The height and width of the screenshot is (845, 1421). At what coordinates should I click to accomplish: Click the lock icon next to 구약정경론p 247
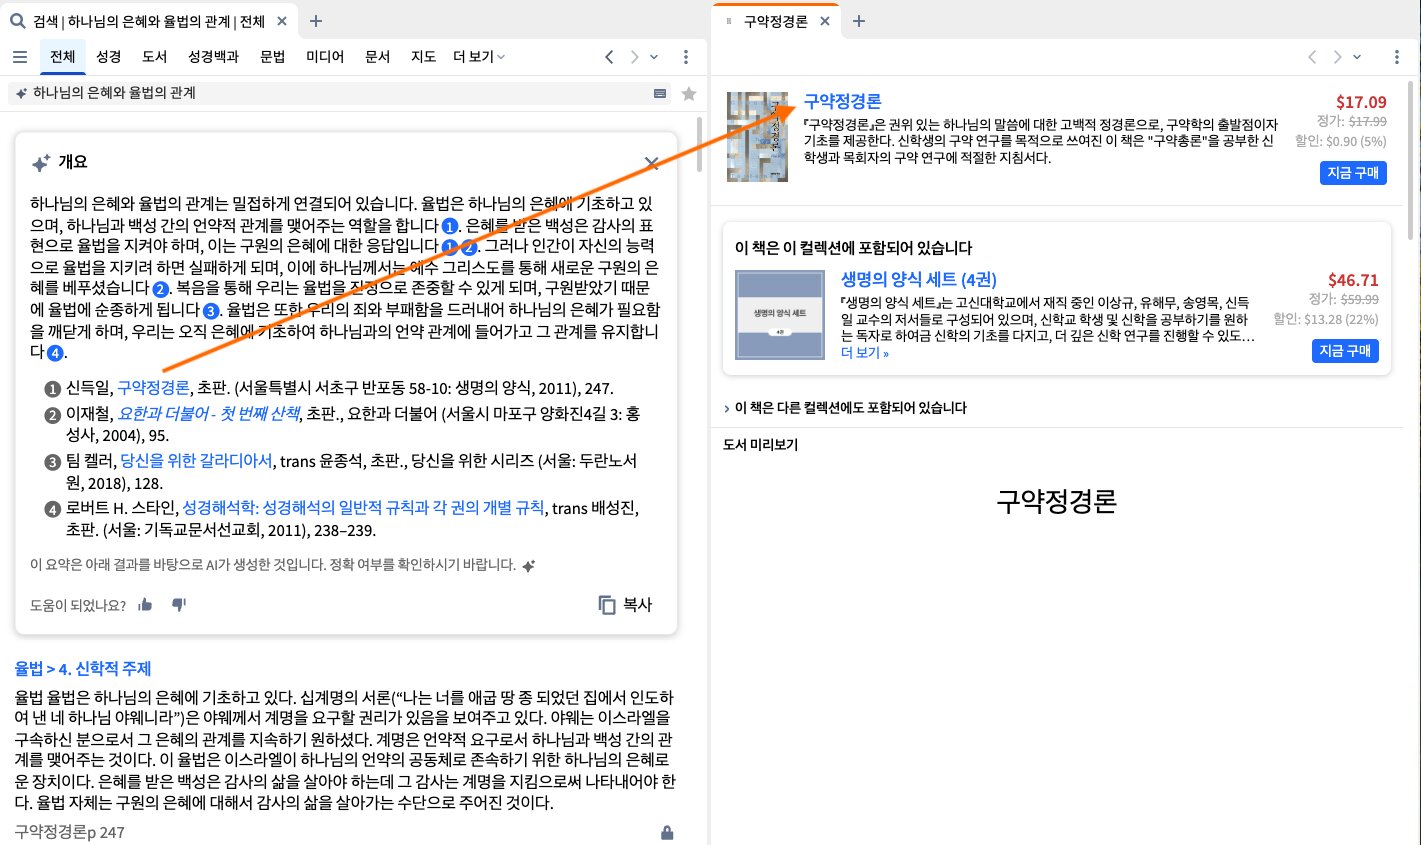click(667, 832)
